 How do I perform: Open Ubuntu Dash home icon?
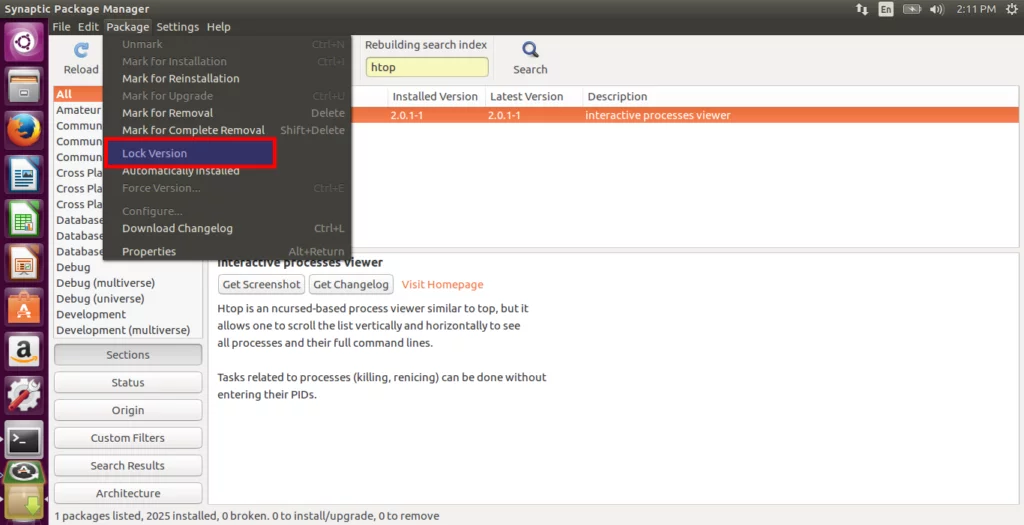click(x=24, y=42)
